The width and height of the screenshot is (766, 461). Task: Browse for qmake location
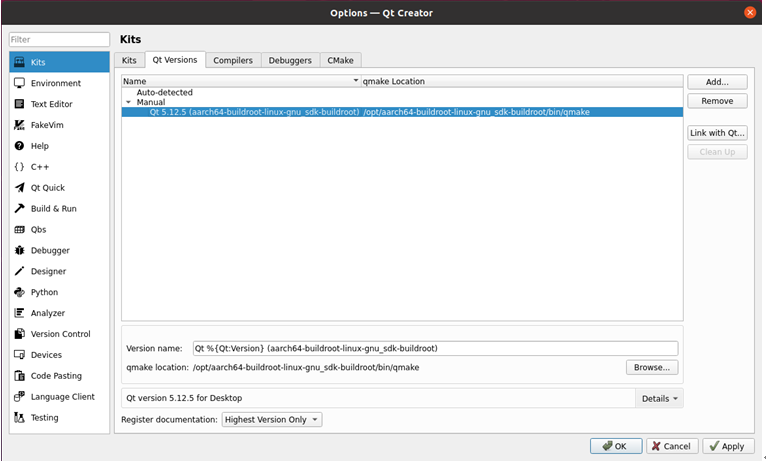tap(652, 367)
